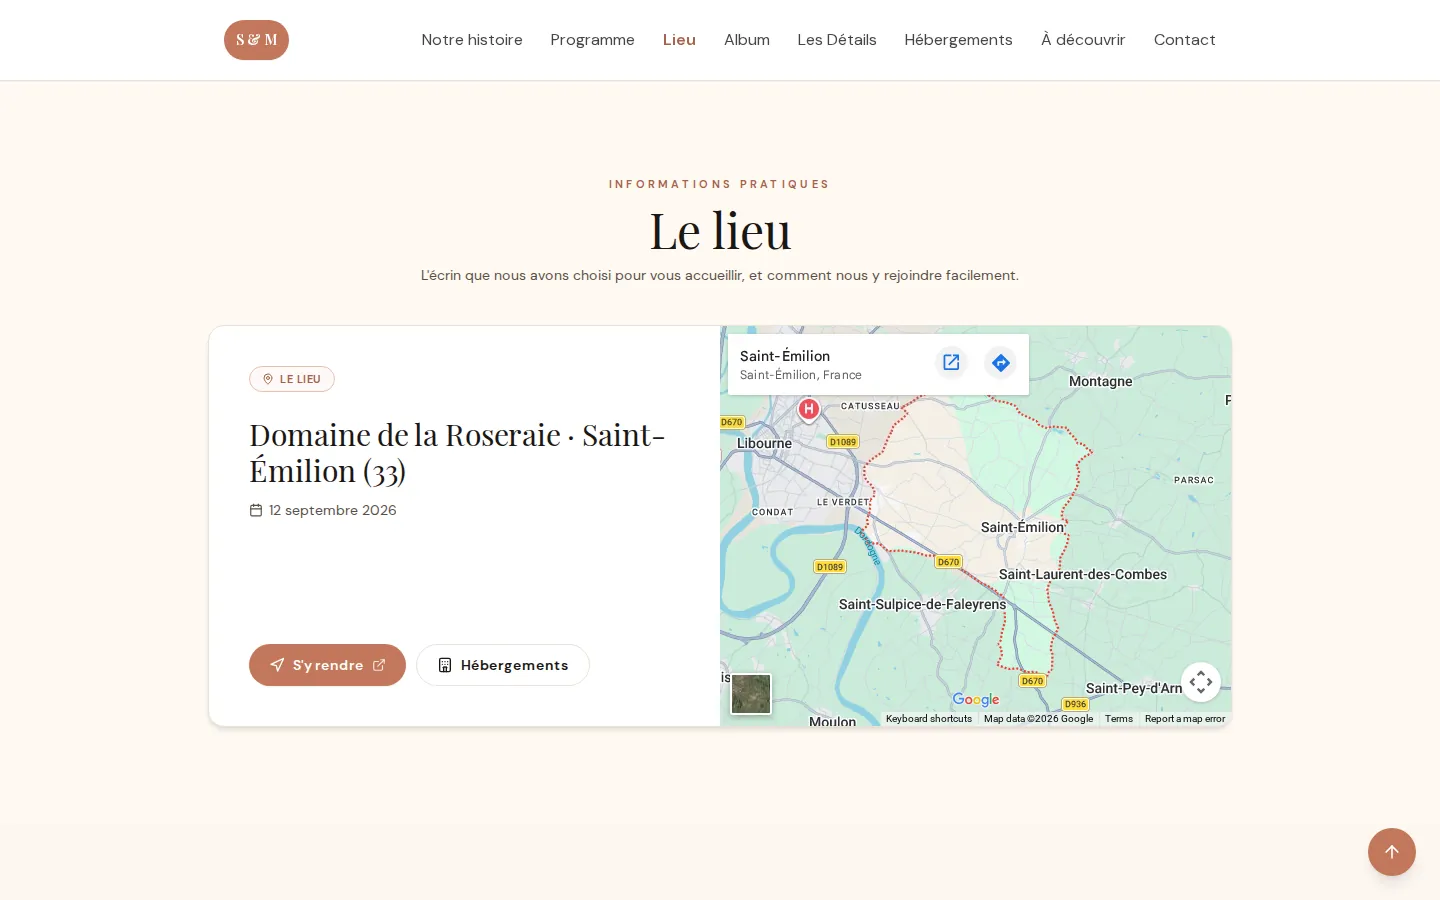Open Notre histoire section
Image resolution: width=1440 pixels, height=900 pixels.
pyautogui.click(x=472, y=40)
